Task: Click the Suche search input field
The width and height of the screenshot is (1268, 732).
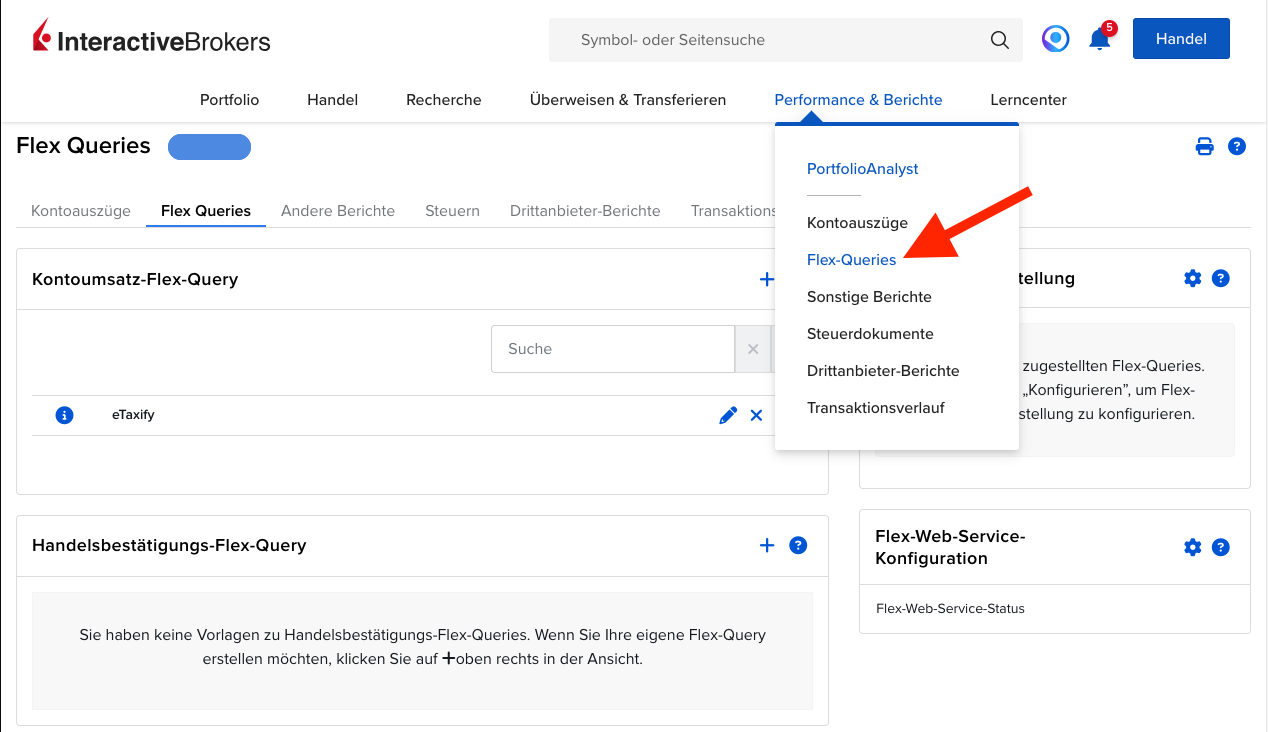Action: click(x=612, y=349)
